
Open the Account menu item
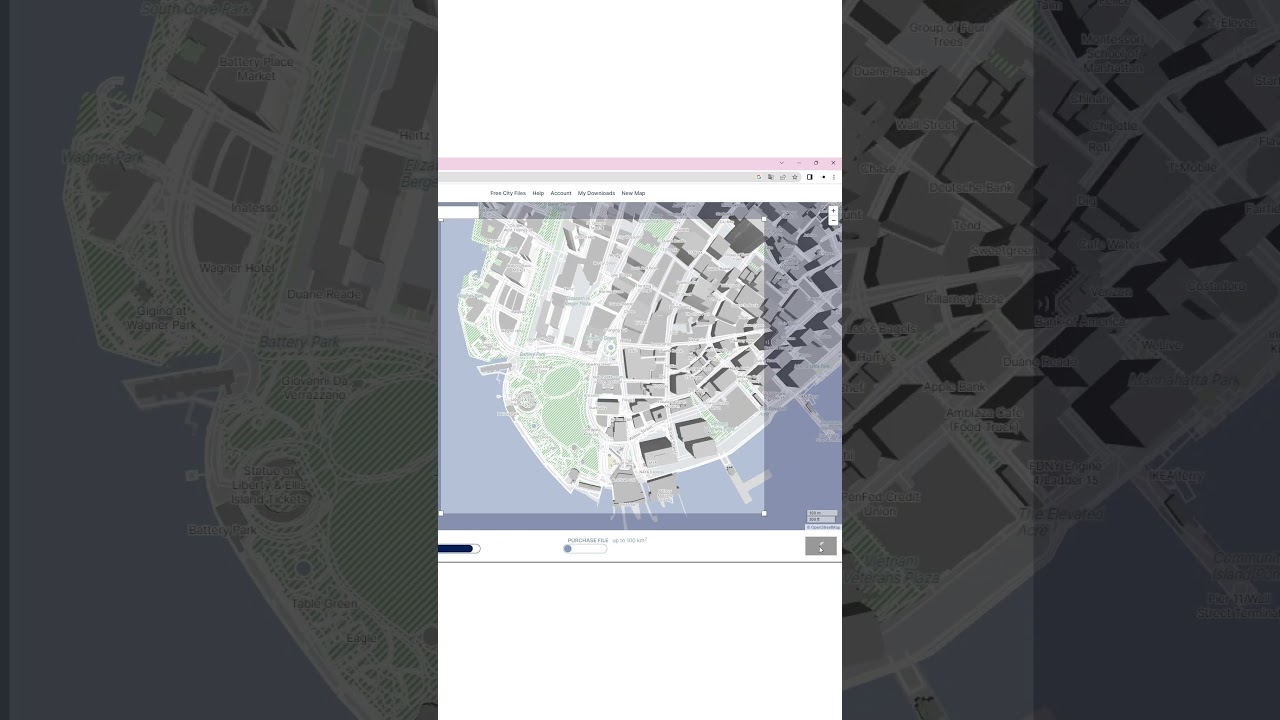coord(561,193)
